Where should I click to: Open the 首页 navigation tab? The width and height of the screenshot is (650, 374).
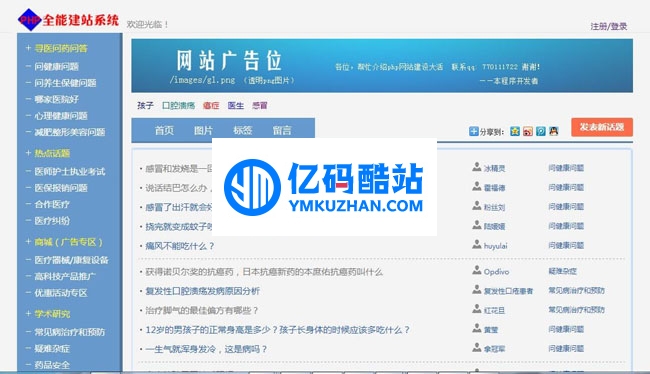[x=164, y=131]
